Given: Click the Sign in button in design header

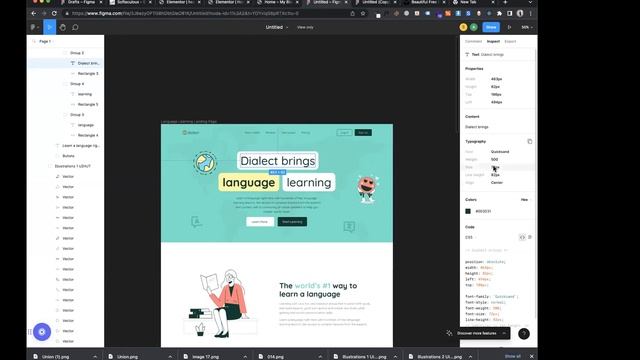Looking at the screenshot, I should [363, 133].
